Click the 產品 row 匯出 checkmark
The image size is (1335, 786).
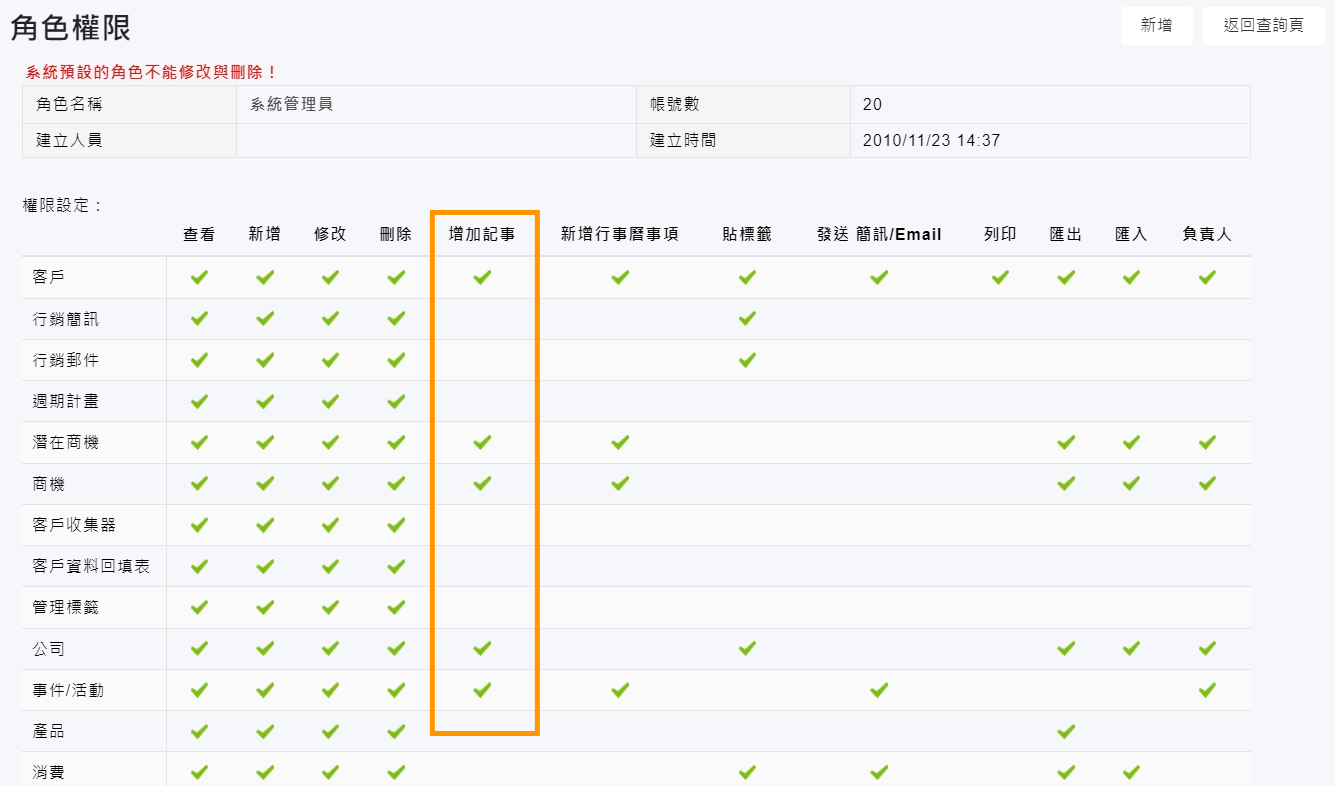pos(1066,731)
